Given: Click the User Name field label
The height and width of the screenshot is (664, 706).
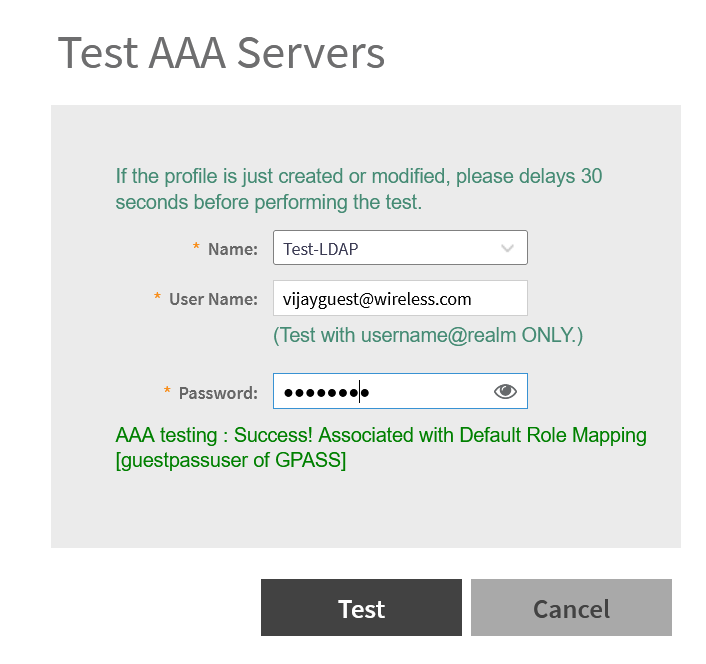Looking at the screenshot, I should point(213,299).
